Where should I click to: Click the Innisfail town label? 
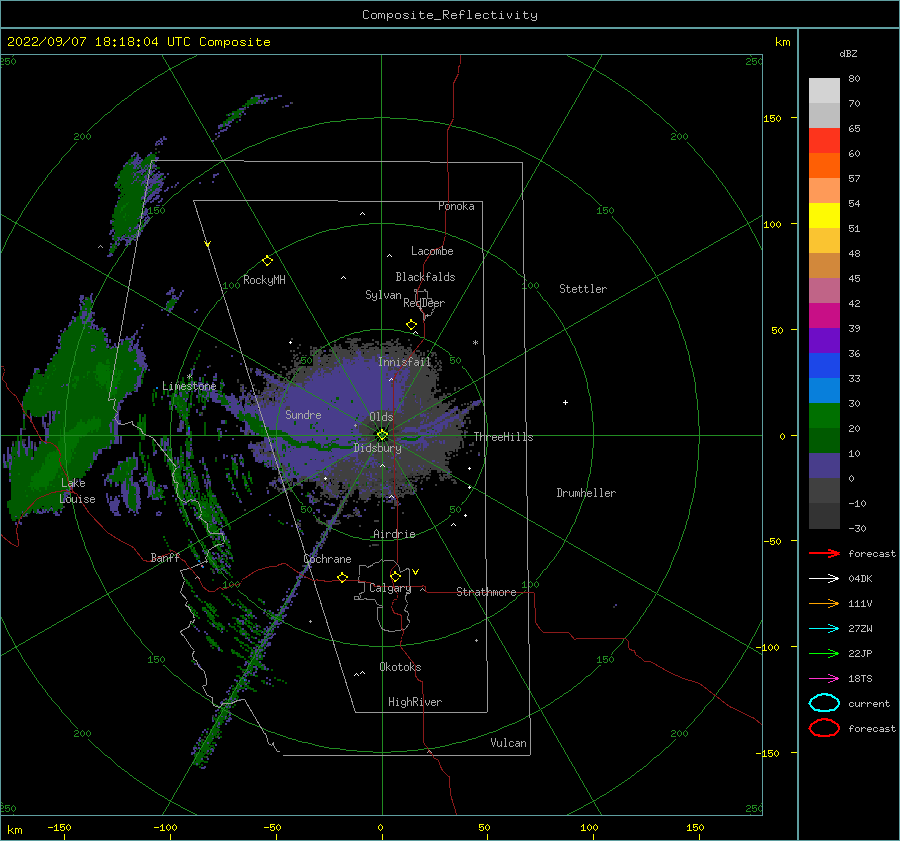click(404, 362)
